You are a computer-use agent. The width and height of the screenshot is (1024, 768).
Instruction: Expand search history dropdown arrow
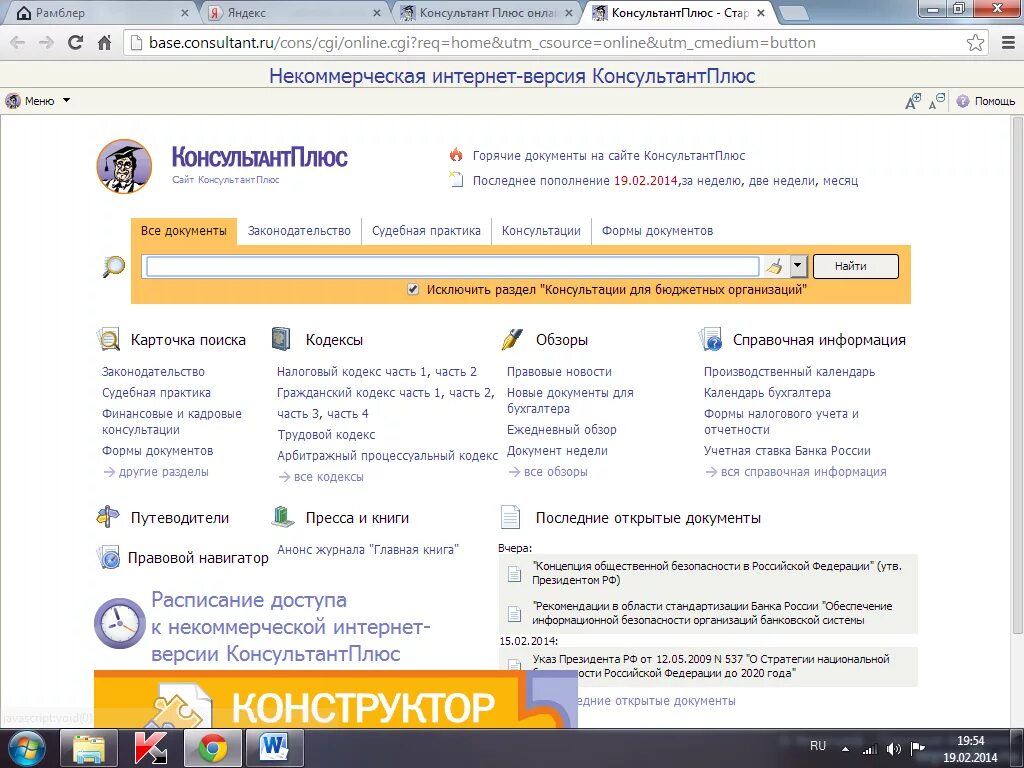(x=797, y=266)
